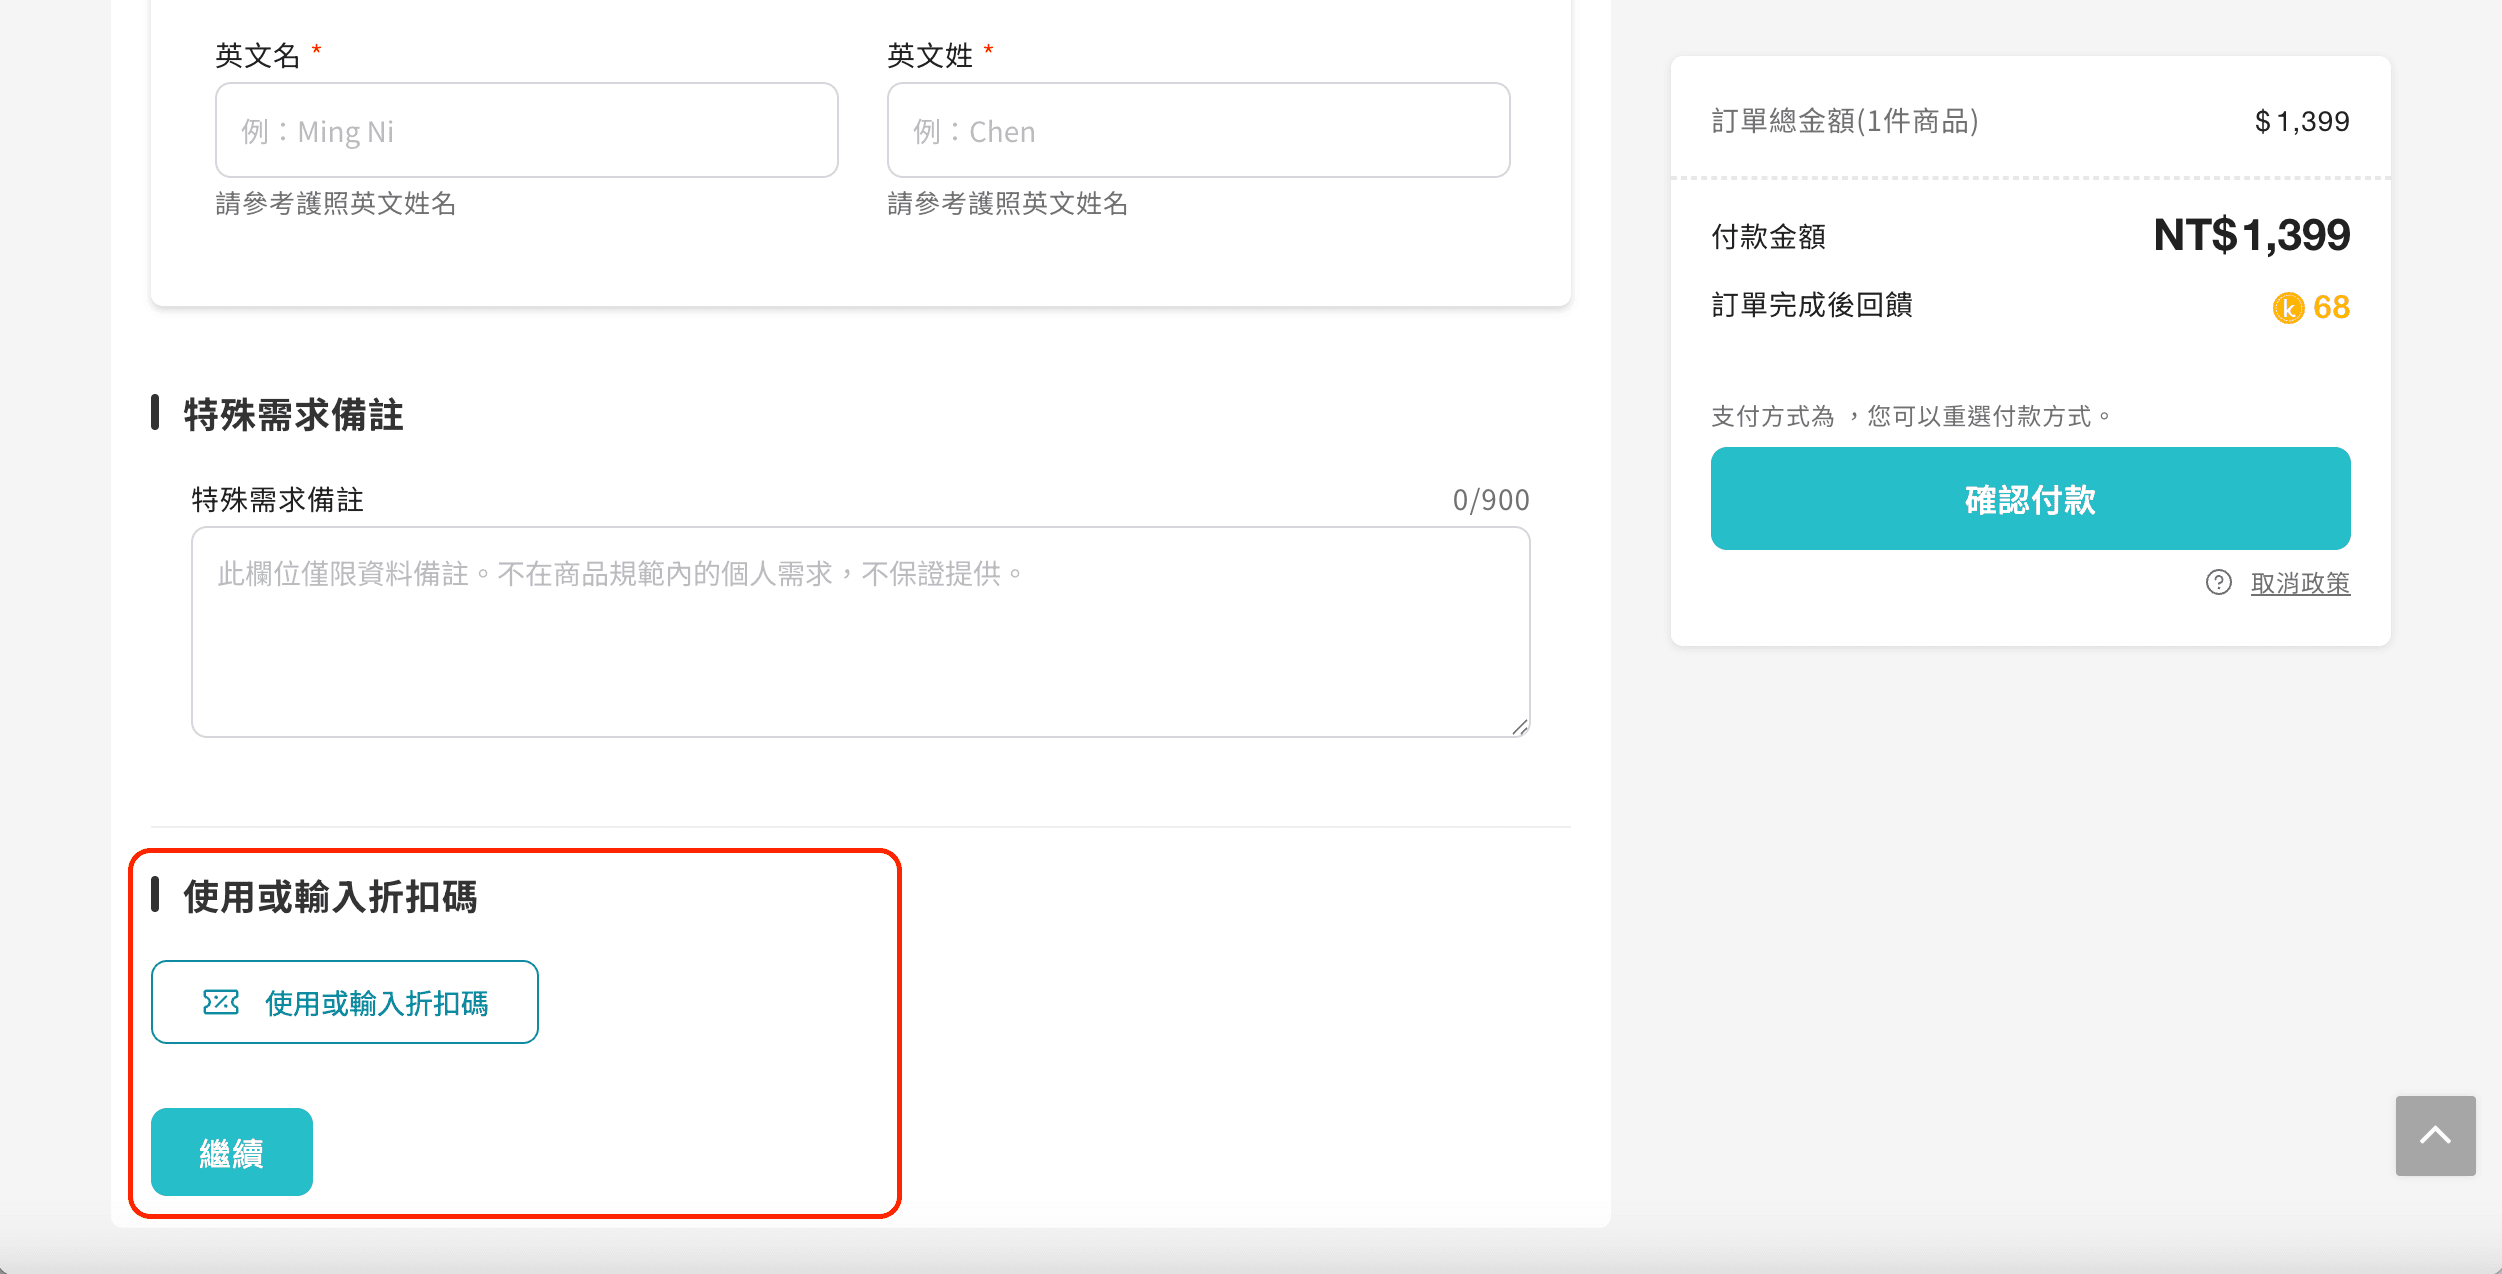Click the scroll-to-top arrow icon
The image size is (2502, 1274).
coord(2436,1135)
